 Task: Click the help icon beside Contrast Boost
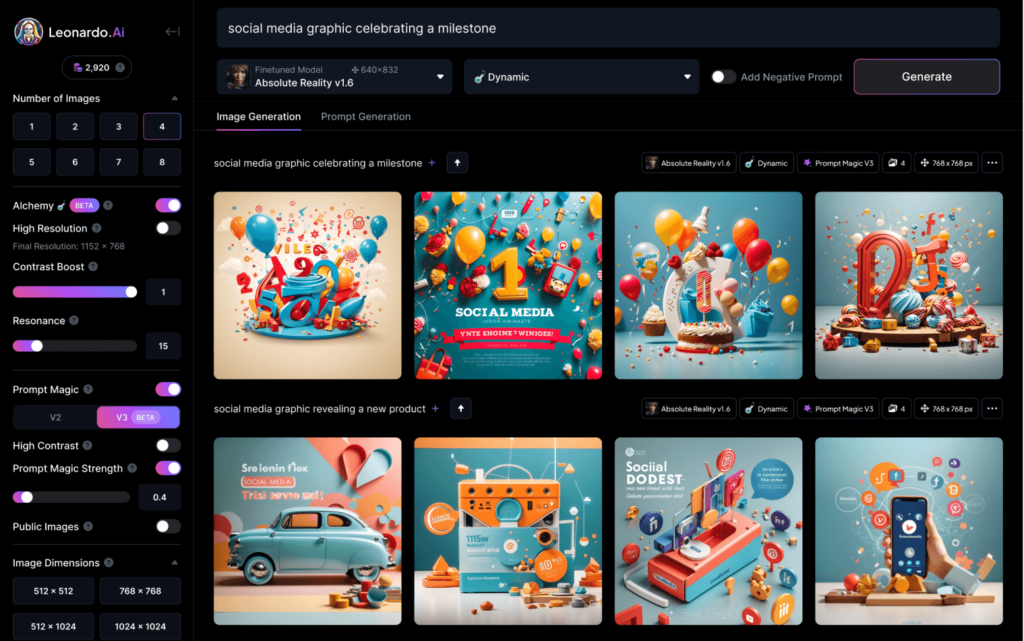coord(93,267)
